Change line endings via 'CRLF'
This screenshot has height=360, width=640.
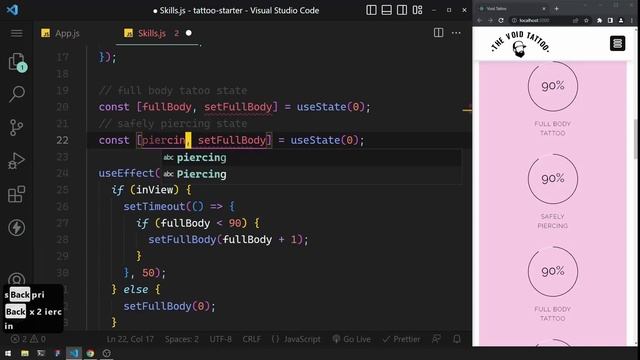tap(251, 339)
